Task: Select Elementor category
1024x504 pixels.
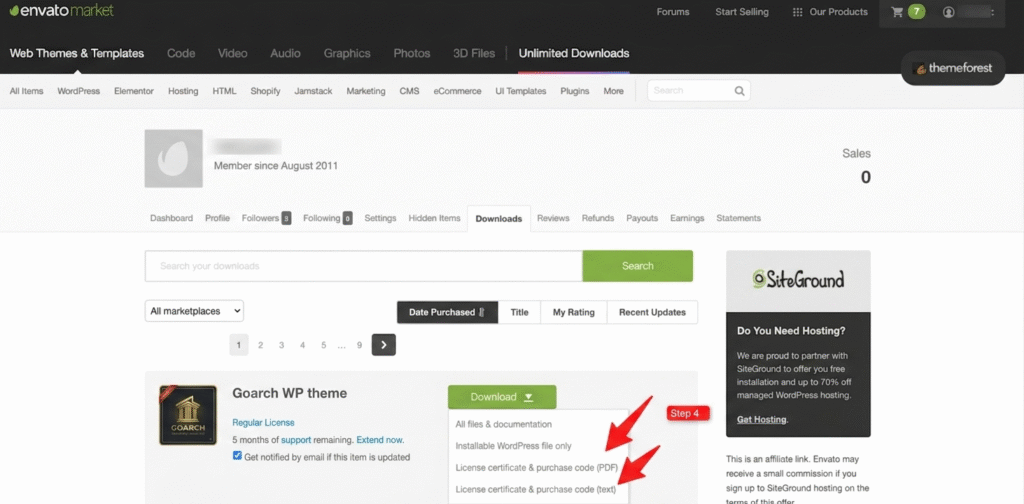Action: pyautogui.click(x=134, y=91)
